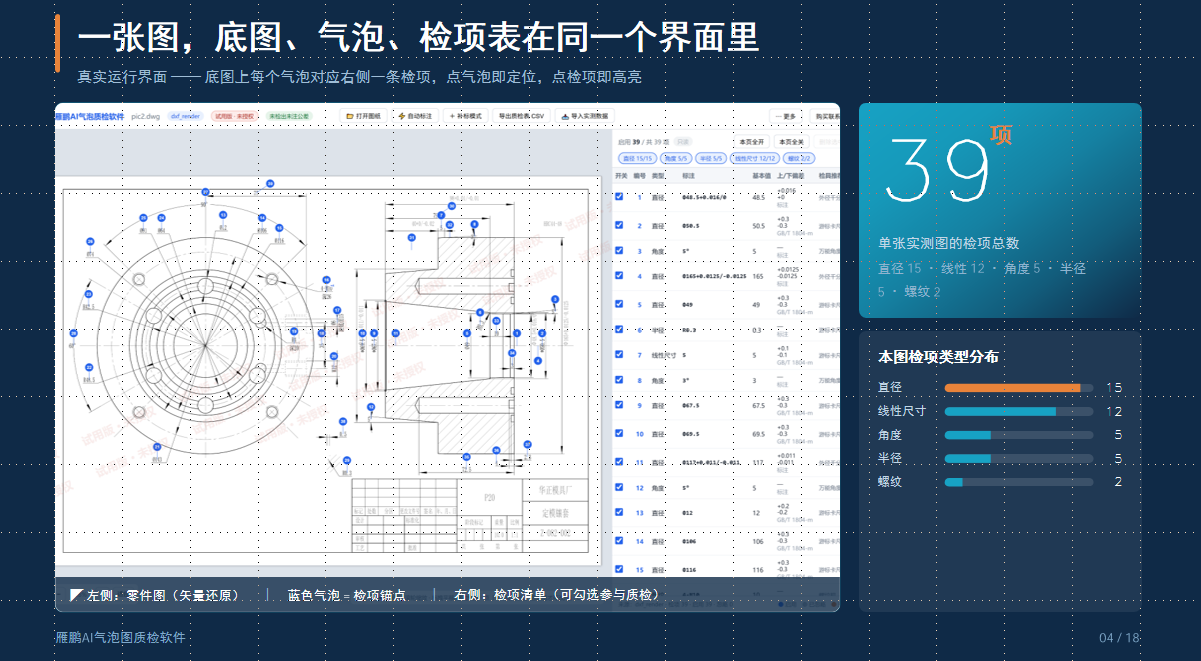This screenshot has height=661, width=1201.
Task: Uncheck the checkbox for item 2
Action: [620, 225]
